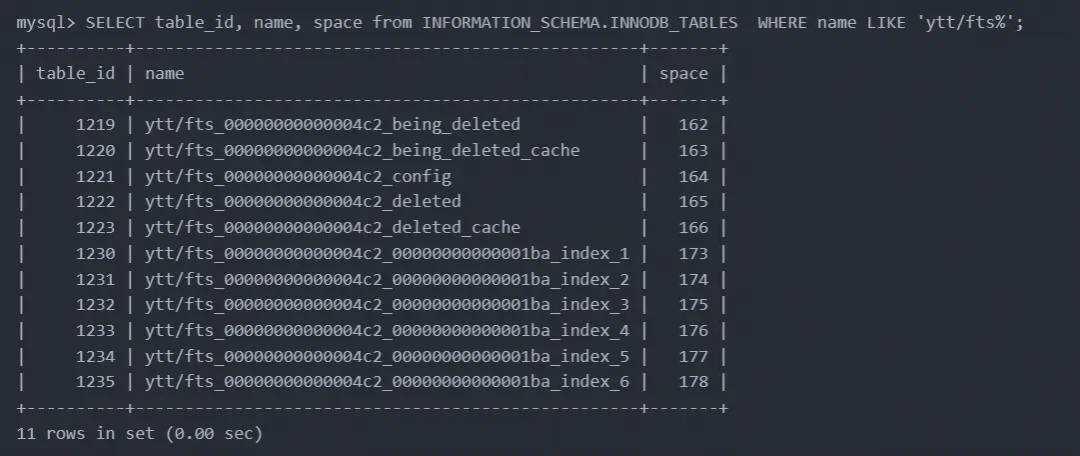Click the space value 162
Image resolution: width=1080 pixels, height=456 pixels.
click(692, 125)
